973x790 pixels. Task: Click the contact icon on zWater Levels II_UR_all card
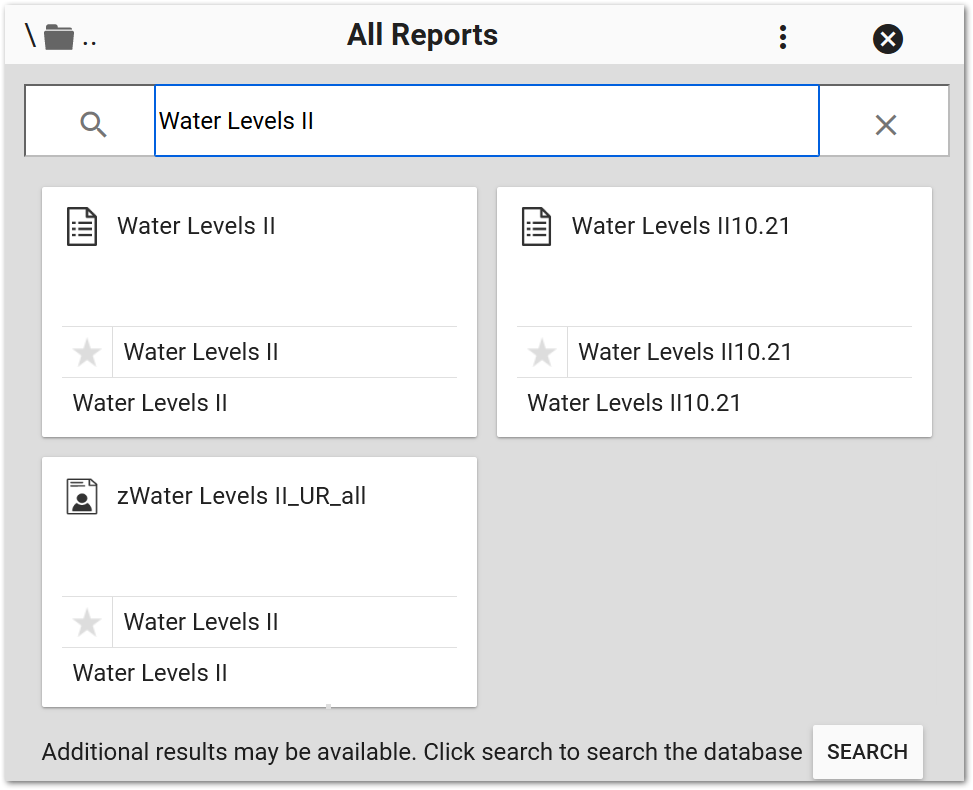pyautogui.click(x=82, y=496)
